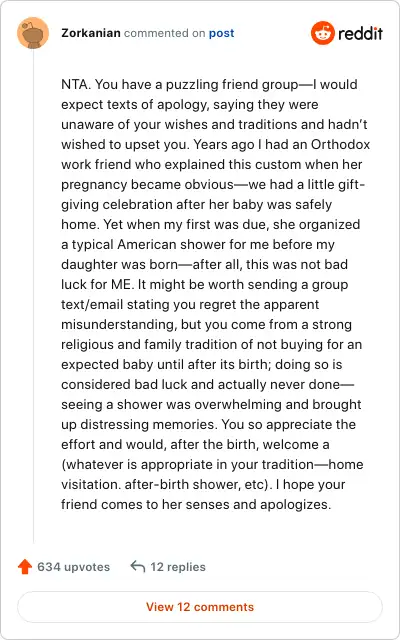Upvote the comment with the orange arrow

(x=25, y=567)
